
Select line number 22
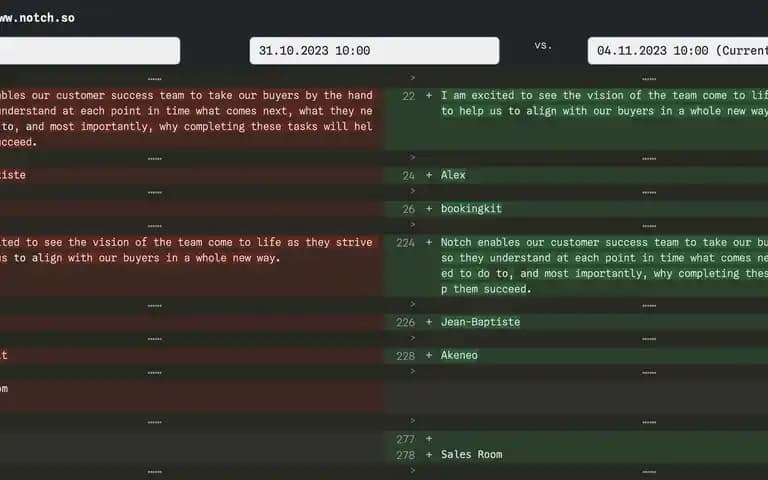click(408, 96)
